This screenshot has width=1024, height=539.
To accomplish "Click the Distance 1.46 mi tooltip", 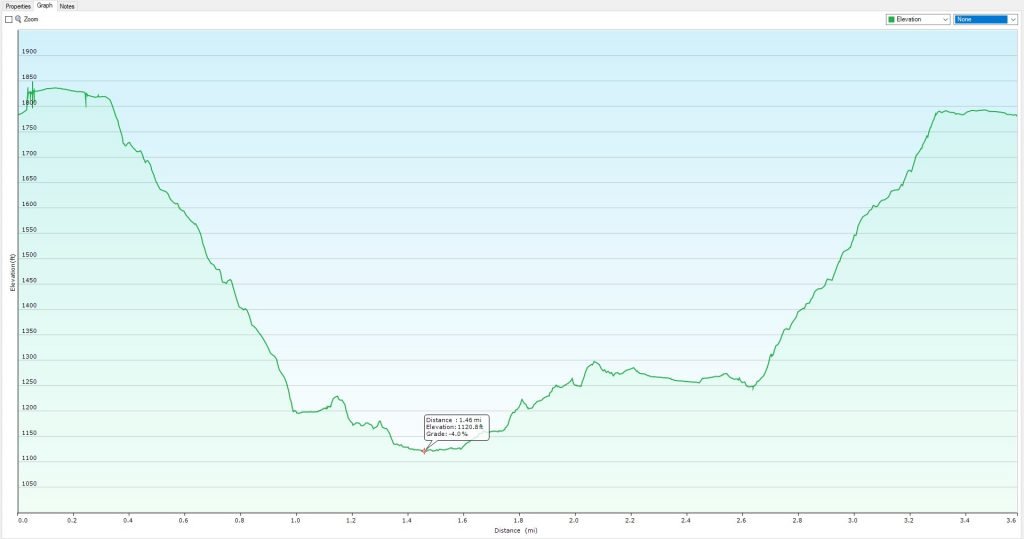I will tap(456, 427).
